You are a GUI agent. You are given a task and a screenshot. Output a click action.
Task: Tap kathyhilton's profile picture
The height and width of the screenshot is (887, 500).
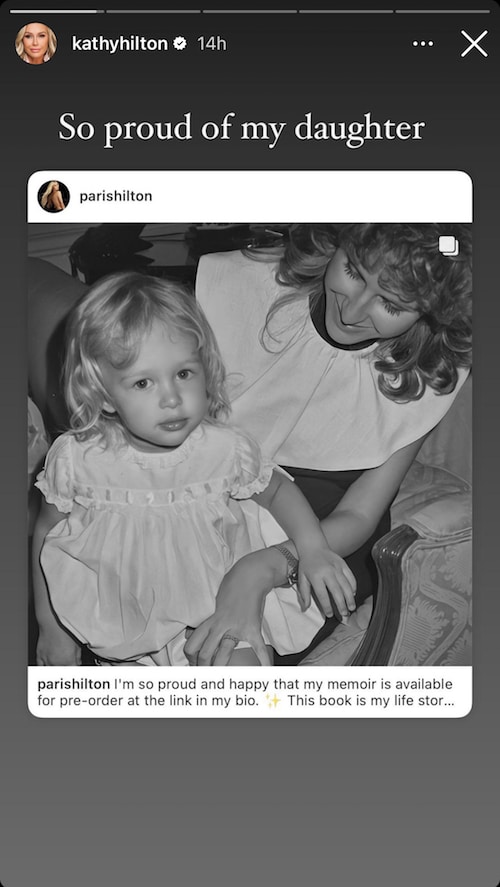tap(36, 44)
